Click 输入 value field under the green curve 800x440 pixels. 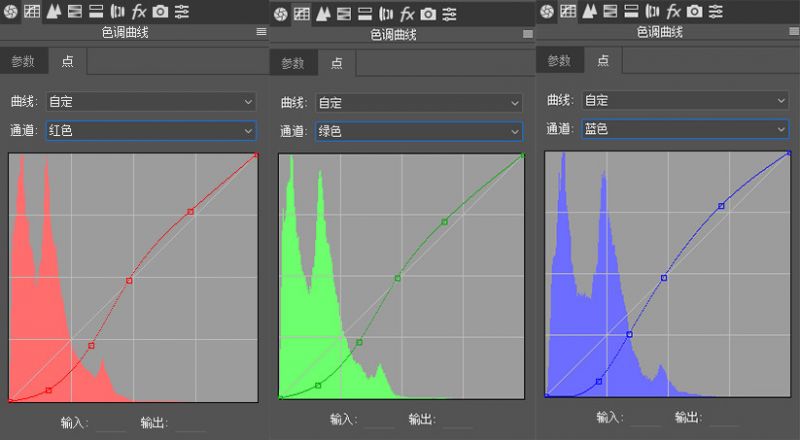(x=382, y=421)
